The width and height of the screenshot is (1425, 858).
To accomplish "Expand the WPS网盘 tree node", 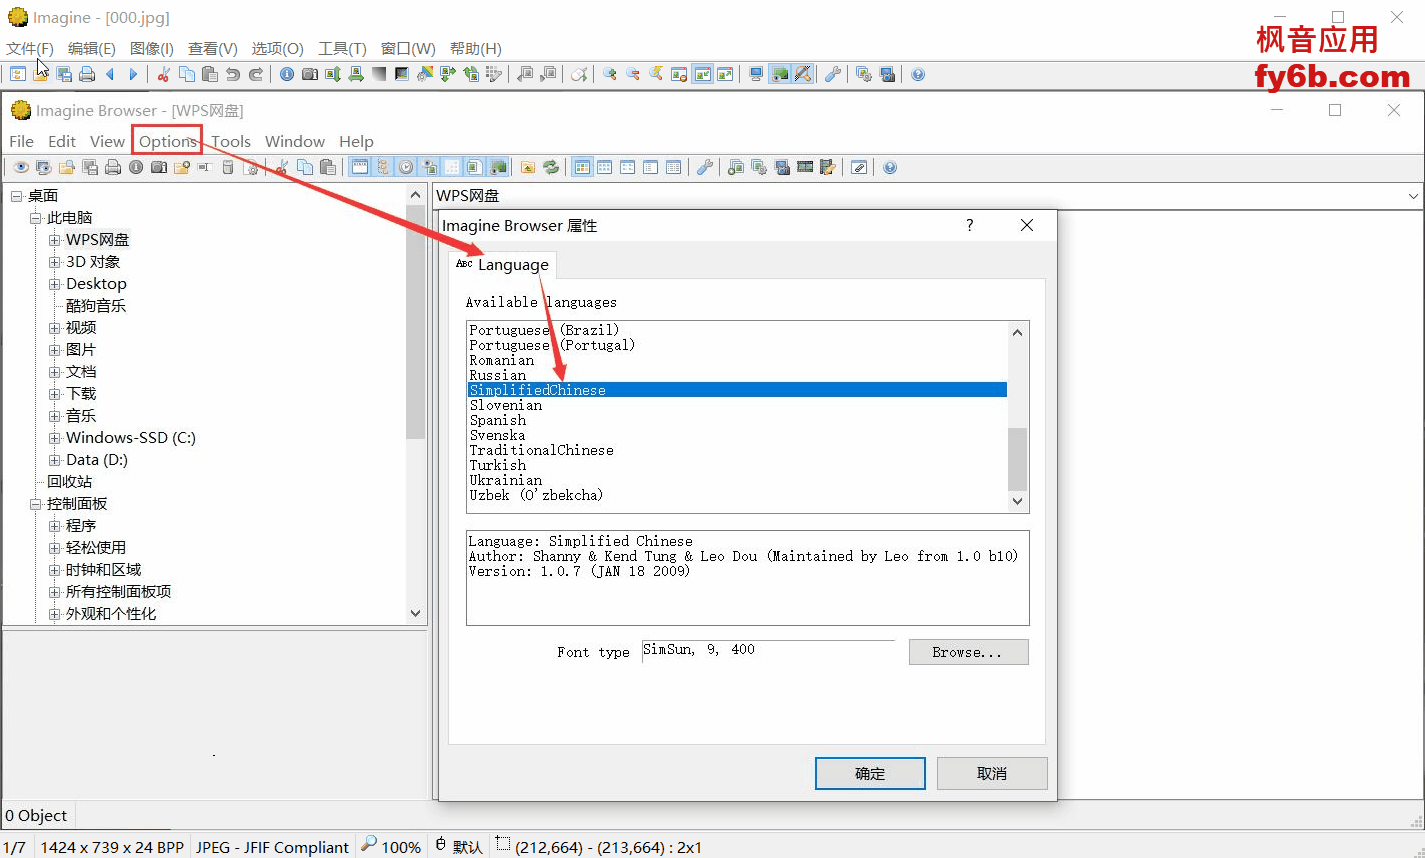I will [55, 240].
